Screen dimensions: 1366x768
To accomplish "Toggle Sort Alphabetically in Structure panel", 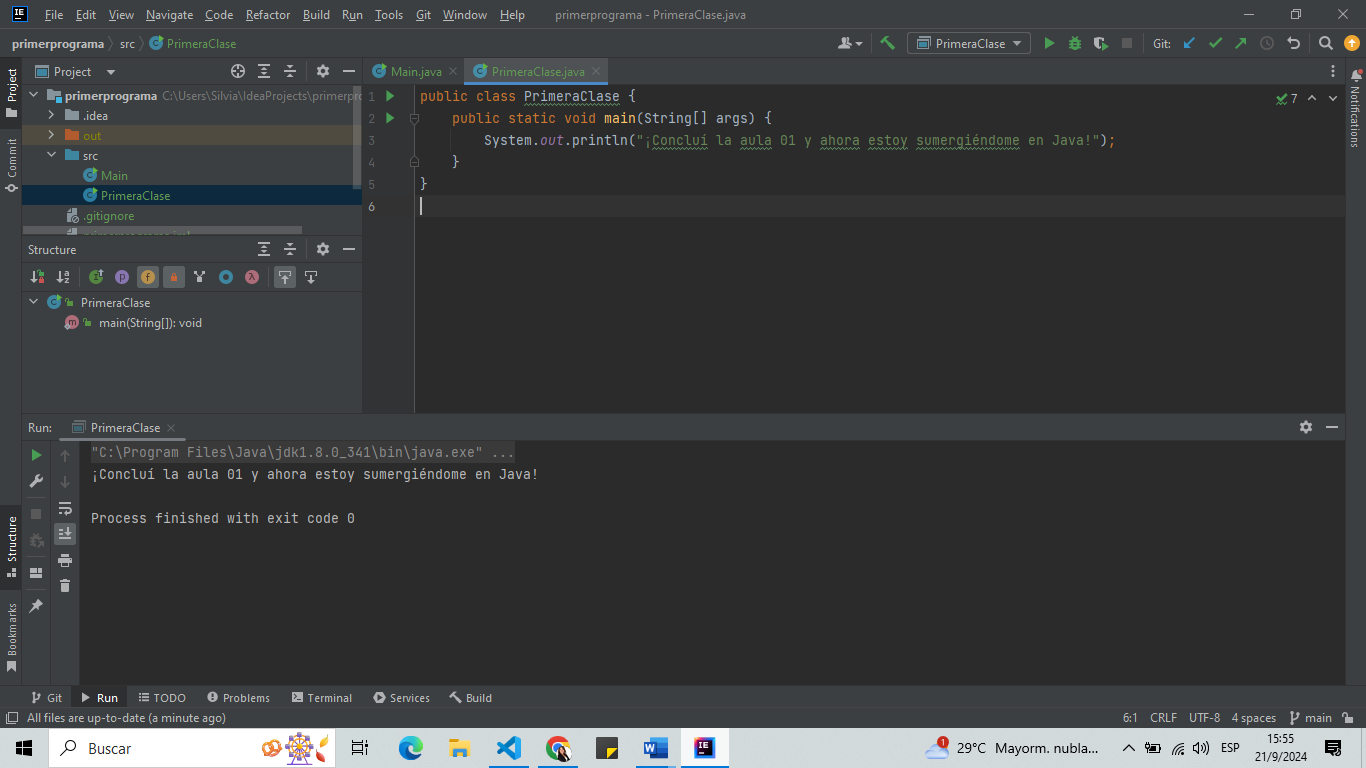I will click(63, 277).
